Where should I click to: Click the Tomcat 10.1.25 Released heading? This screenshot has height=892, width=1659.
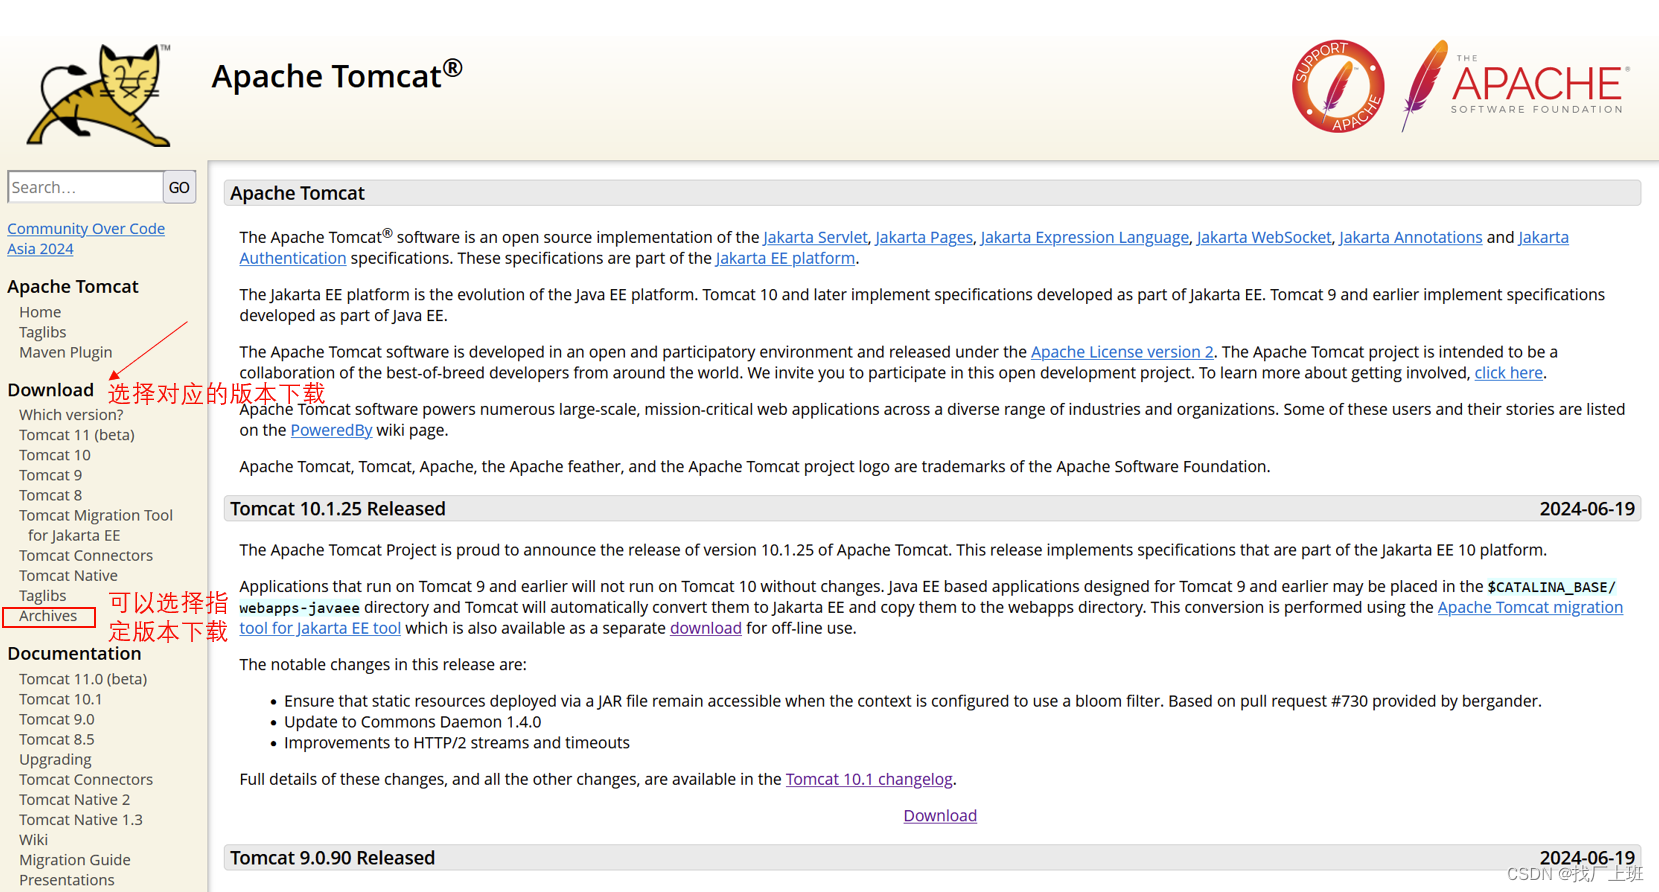[x=338, y=509]
